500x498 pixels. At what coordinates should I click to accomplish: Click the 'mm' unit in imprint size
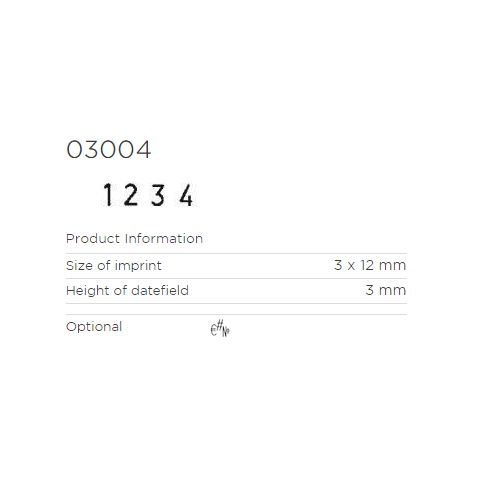pos(393,266)
